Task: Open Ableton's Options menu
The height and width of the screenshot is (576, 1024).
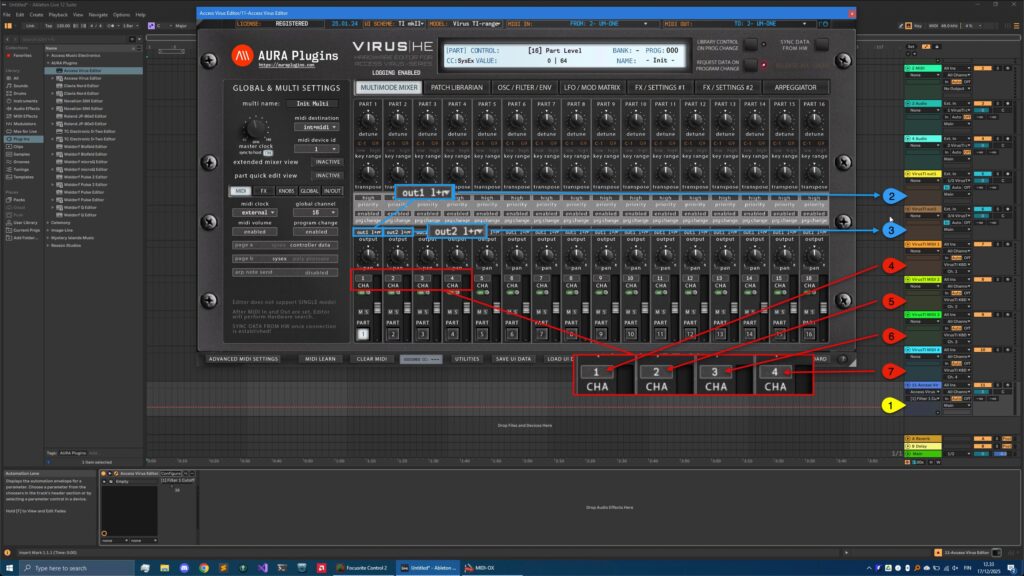Action: (x=121, y=14)
